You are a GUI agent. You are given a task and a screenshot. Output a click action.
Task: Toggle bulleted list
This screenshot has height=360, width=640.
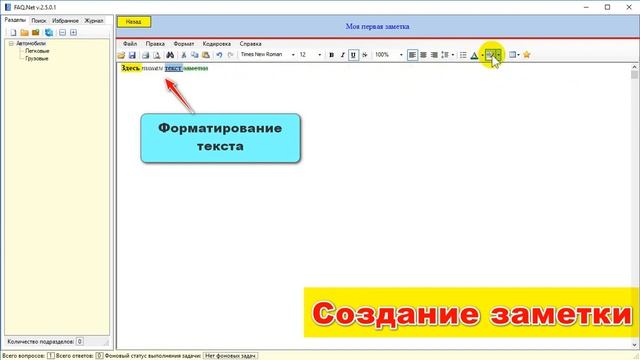[463, 55]
